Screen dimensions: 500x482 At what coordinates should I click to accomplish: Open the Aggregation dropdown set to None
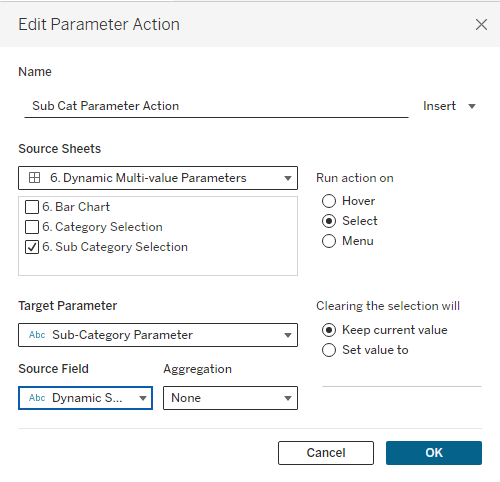point(230,398)
